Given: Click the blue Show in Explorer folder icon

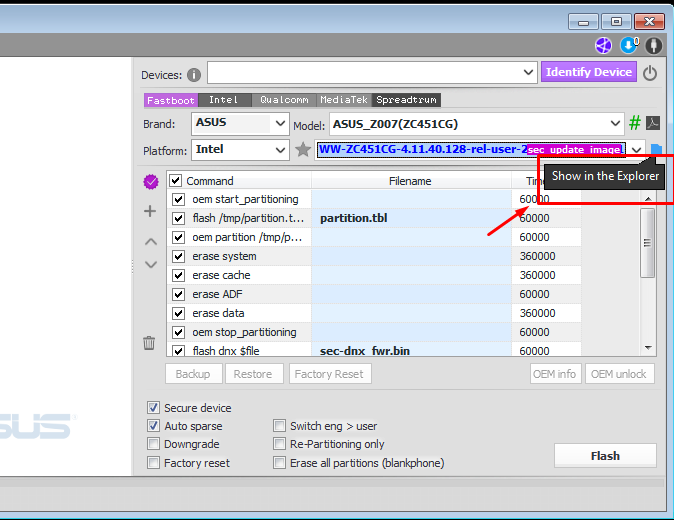Looking at the screenshot, I should (656, 150).
